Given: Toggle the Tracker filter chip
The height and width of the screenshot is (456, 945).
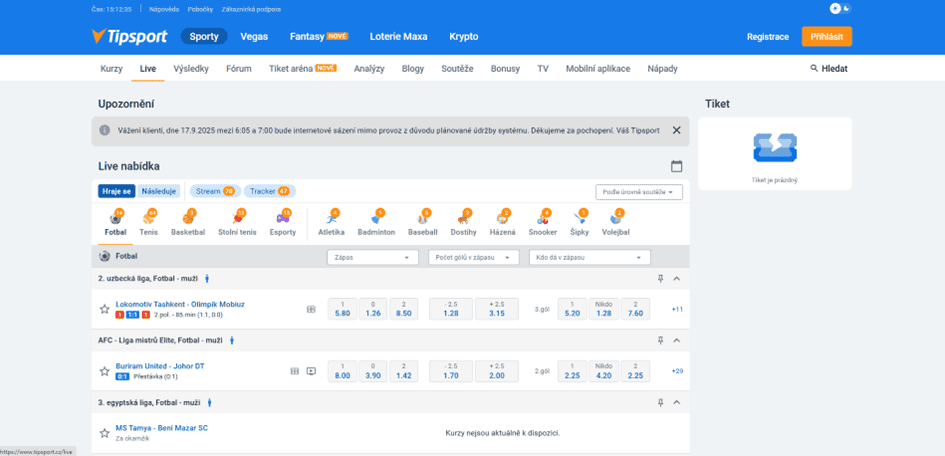Looking at the screenshot, I should (x=269, y=191).
